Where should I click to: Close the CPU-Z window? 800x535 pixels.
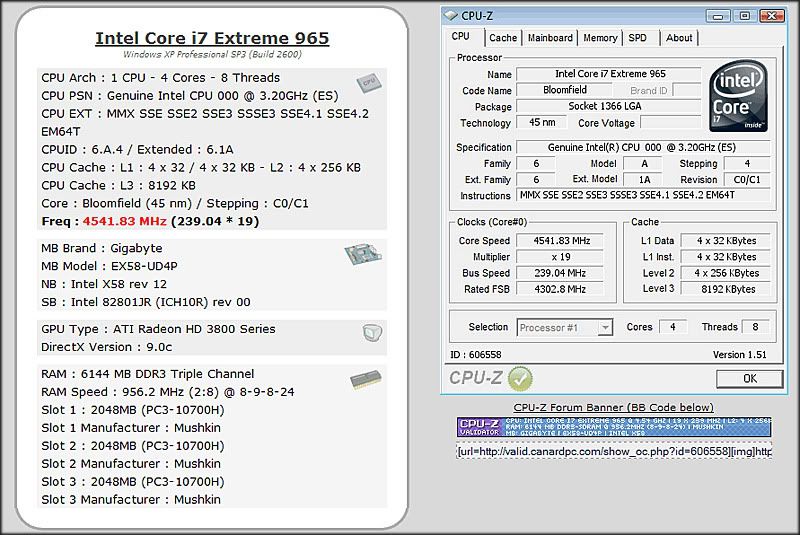(772, 16)
